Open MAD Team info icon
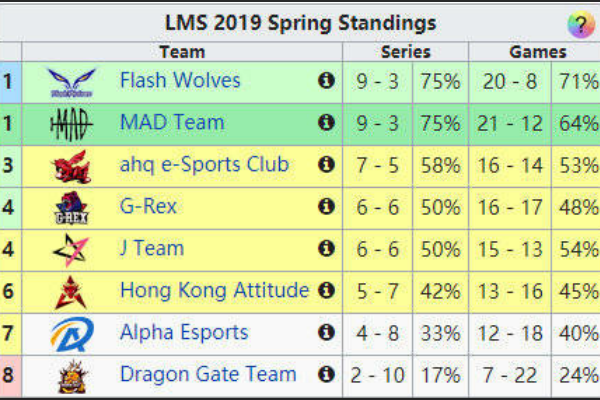The height and width of the screenshot is (400, 600). pos(326,123)
